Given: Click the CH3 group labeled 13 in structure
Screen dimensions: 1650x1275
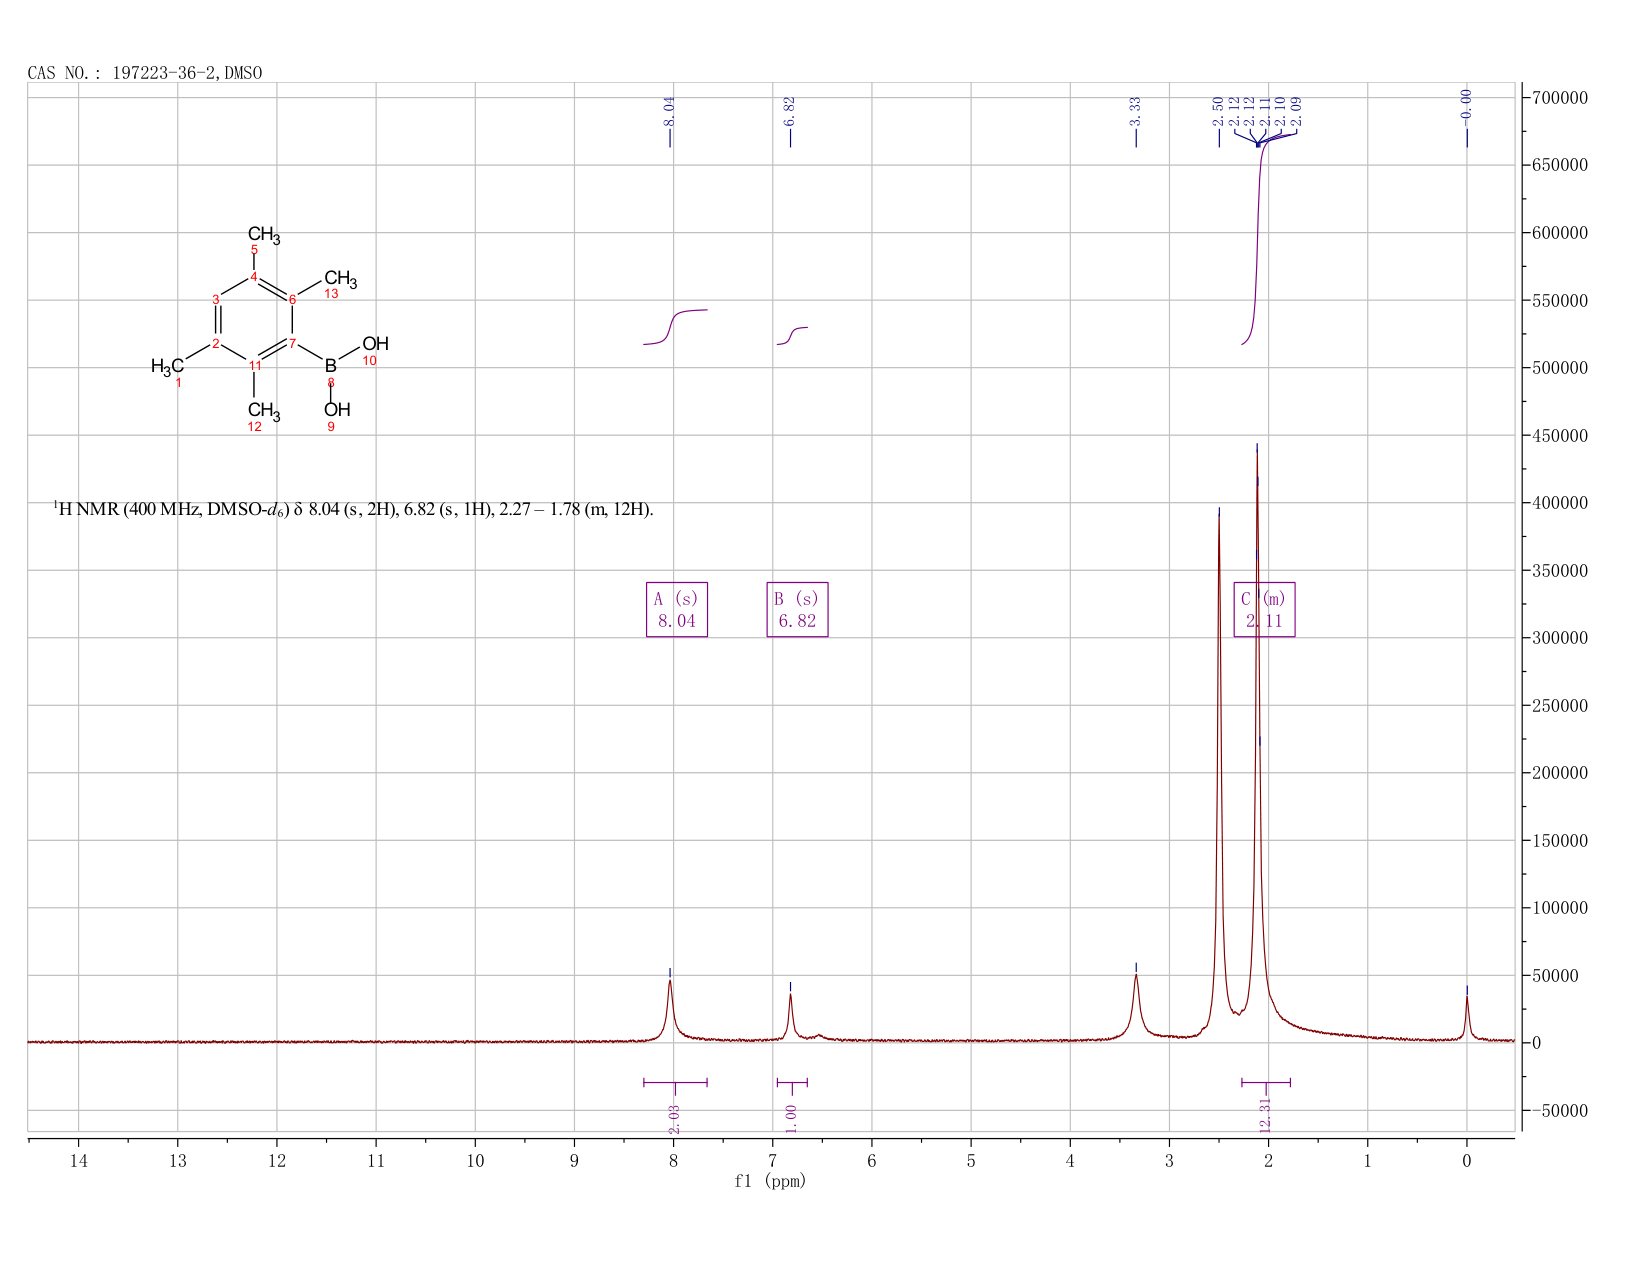Looking at the screenshot, I should click(x=340, y=279).
